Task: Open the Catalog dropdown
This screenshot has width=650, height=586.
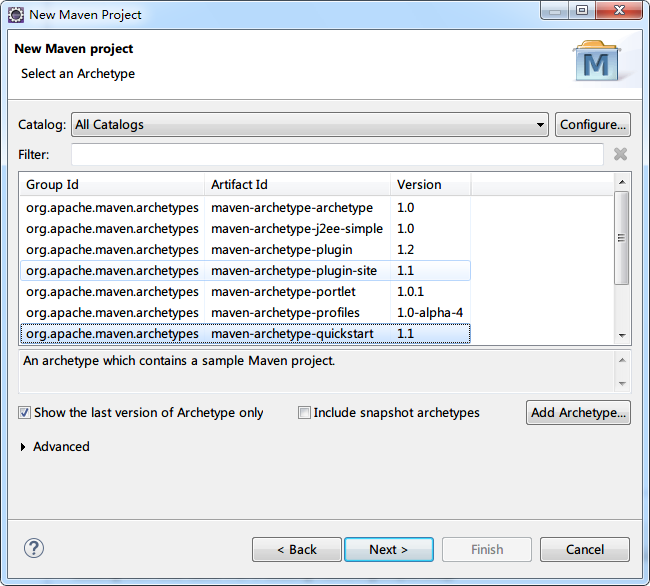Action: [310, 124]
